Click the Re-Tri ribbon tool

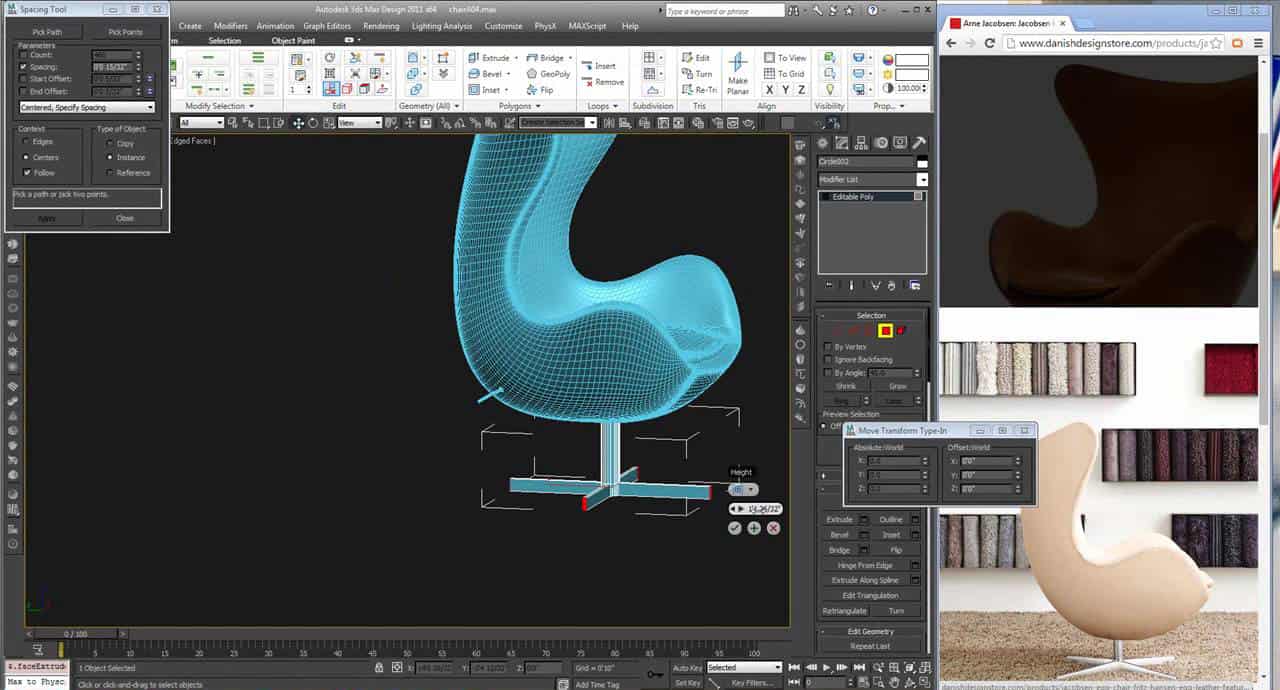click(697, 90)
